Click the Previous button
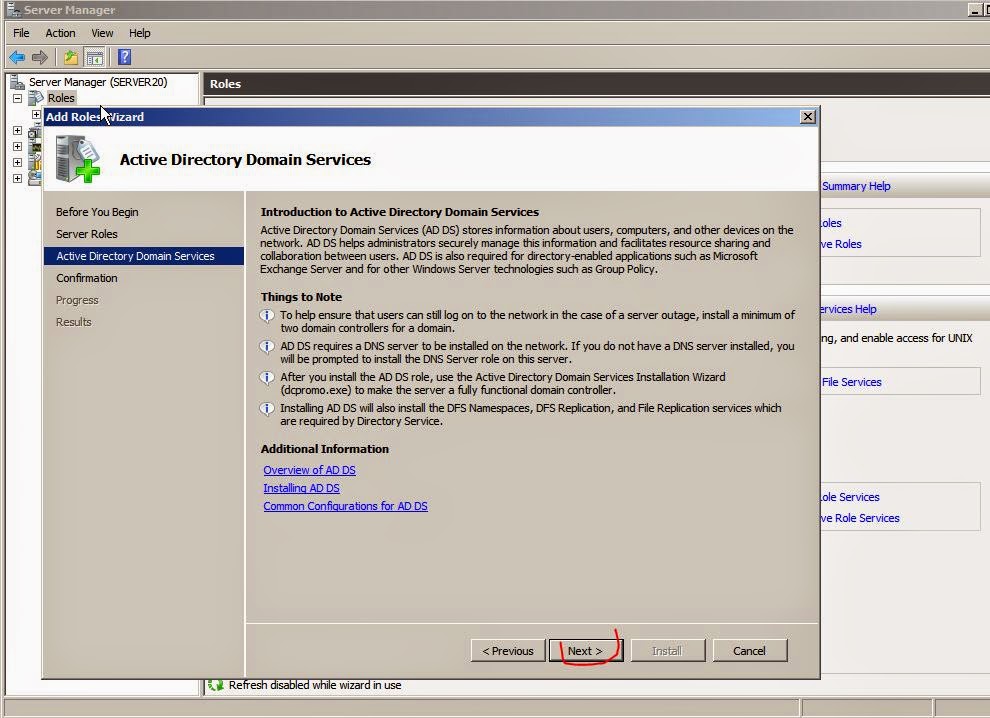The height and width of the screenshot is (718, 990). [508, 650]
